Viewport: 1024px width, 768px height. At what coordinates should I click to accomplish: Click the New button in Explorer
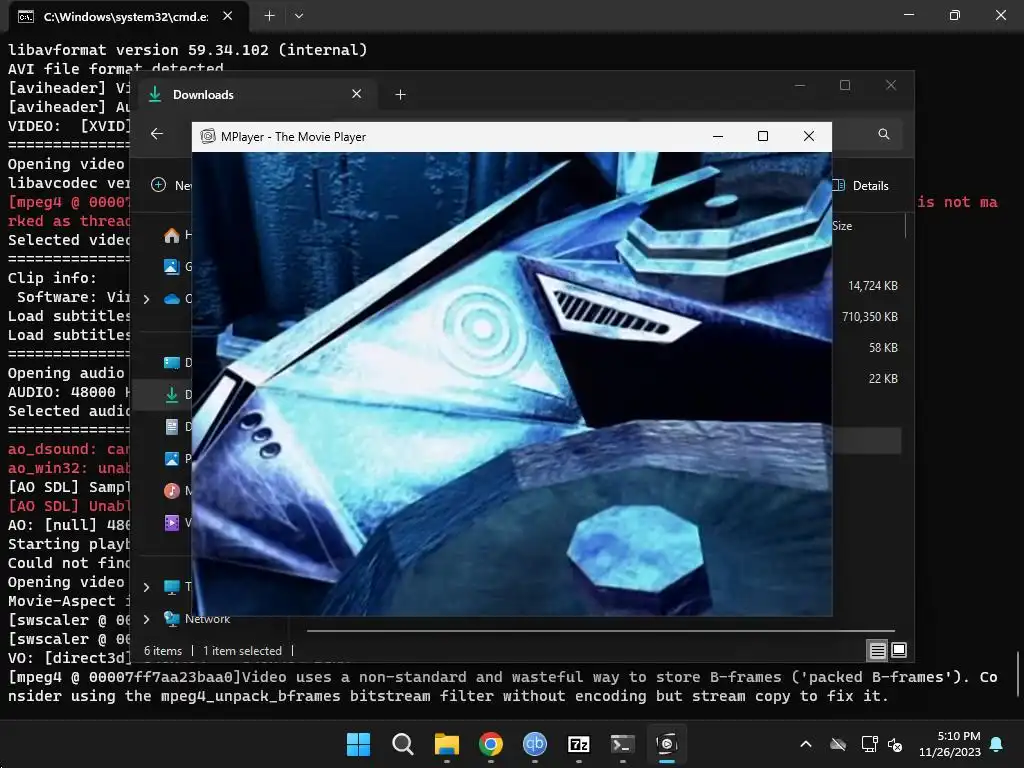[x=171, y=185]
